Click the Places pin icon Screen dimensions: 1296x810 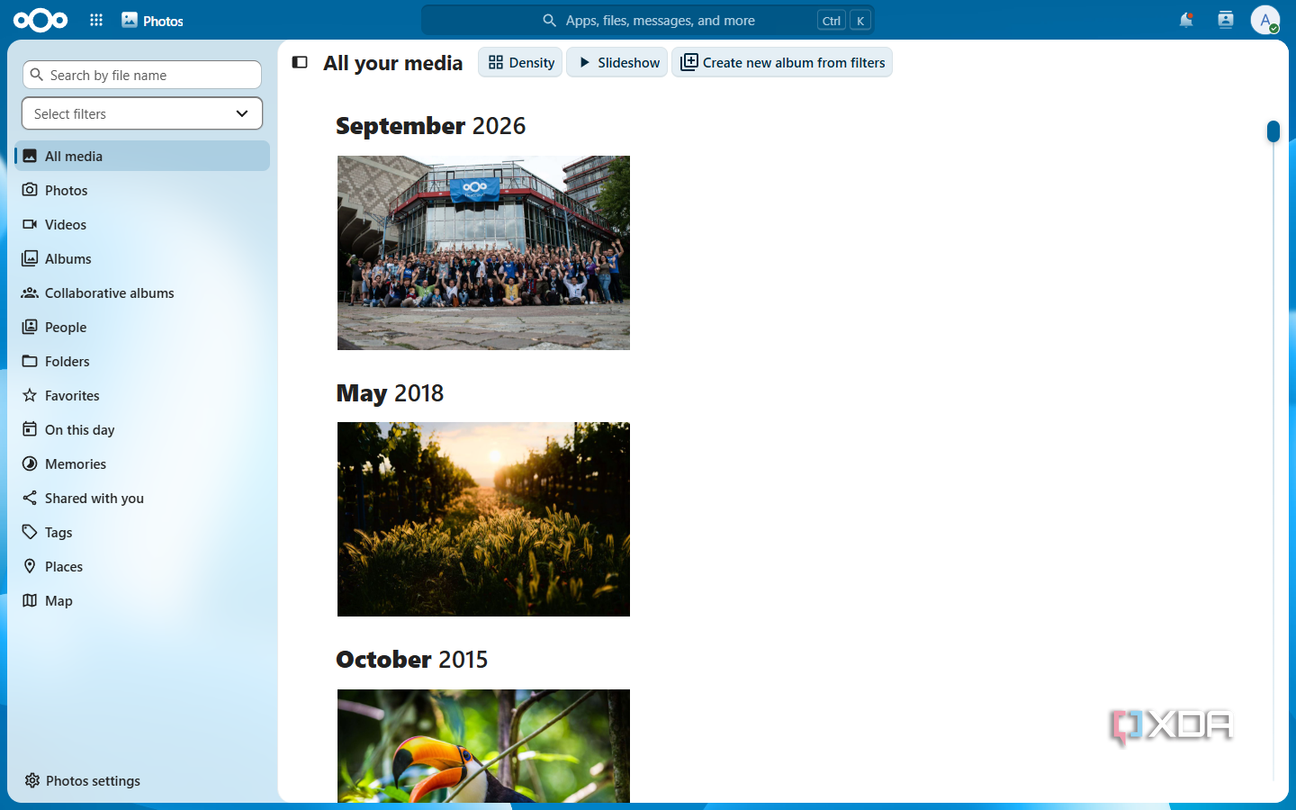click(30, 566)
